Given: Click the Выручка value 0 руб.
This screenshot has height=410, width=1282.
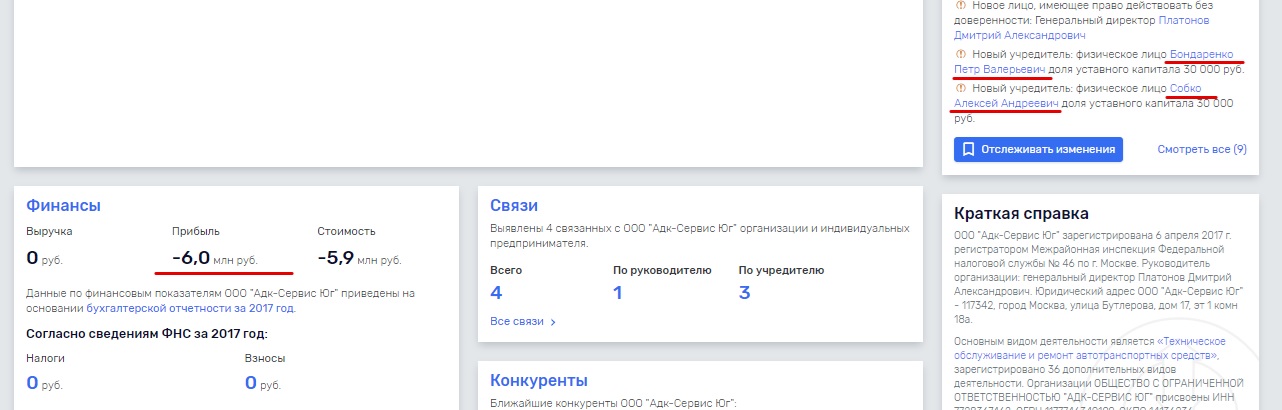Looking at the screenshot, I should coord(46,258).
